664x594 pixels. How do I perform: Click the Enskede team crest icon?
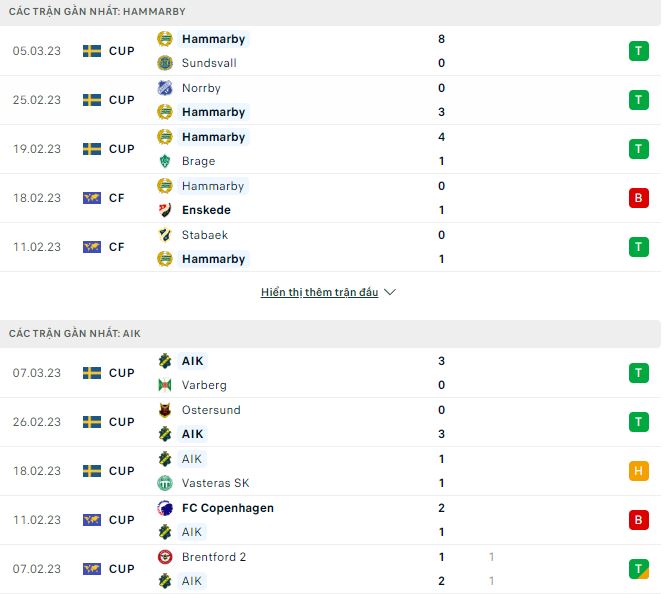tap(165, 210)
